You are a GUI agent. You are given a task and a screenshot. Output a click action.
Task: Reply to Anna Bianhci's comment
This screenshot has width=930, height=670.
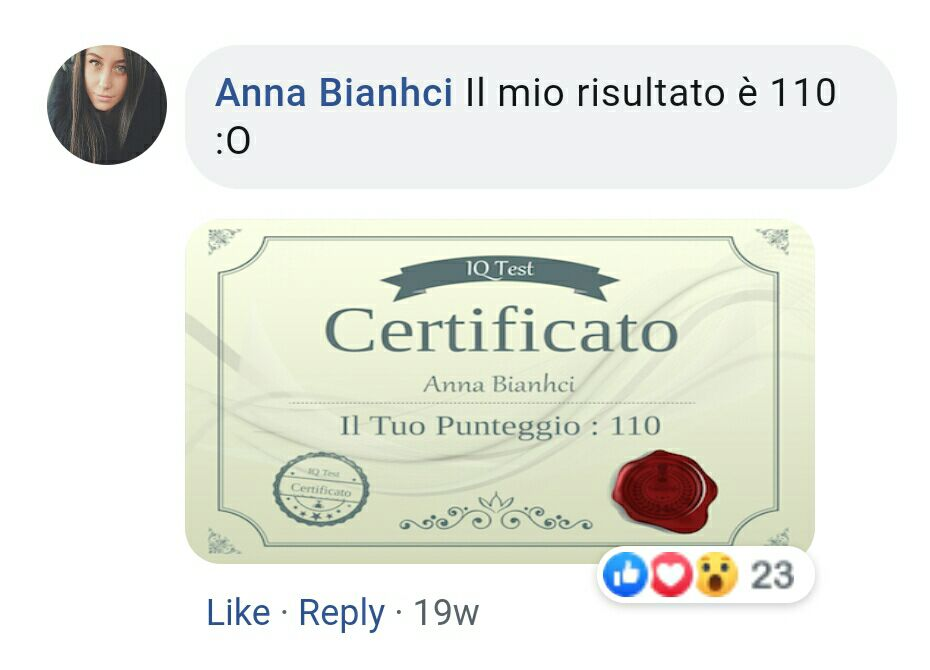(x=342, y=613)
